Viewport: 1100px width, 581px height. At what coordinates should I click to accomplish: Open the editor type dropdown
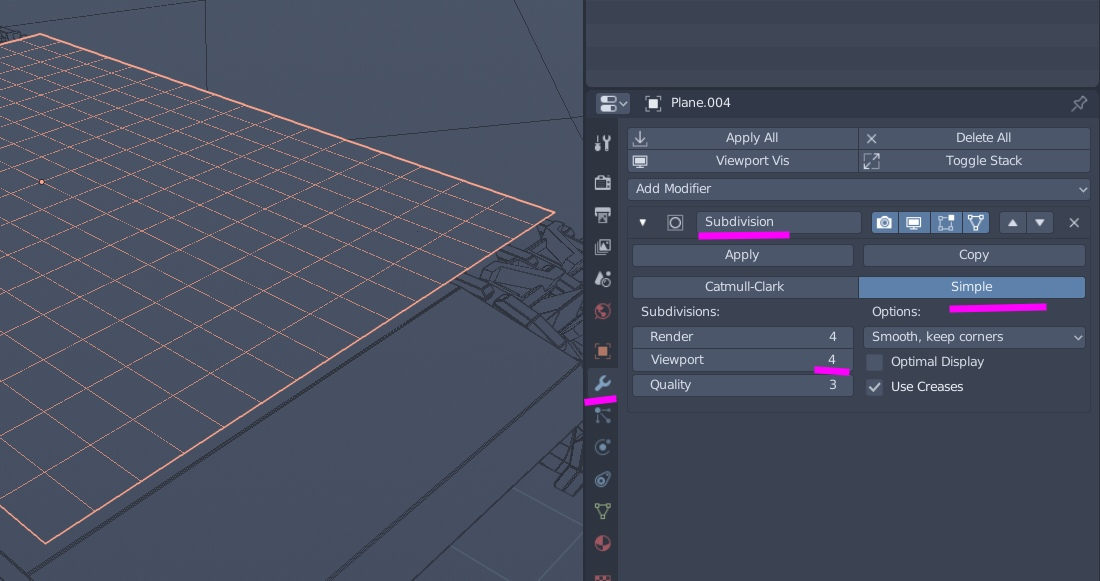click(x=613, y=104)
